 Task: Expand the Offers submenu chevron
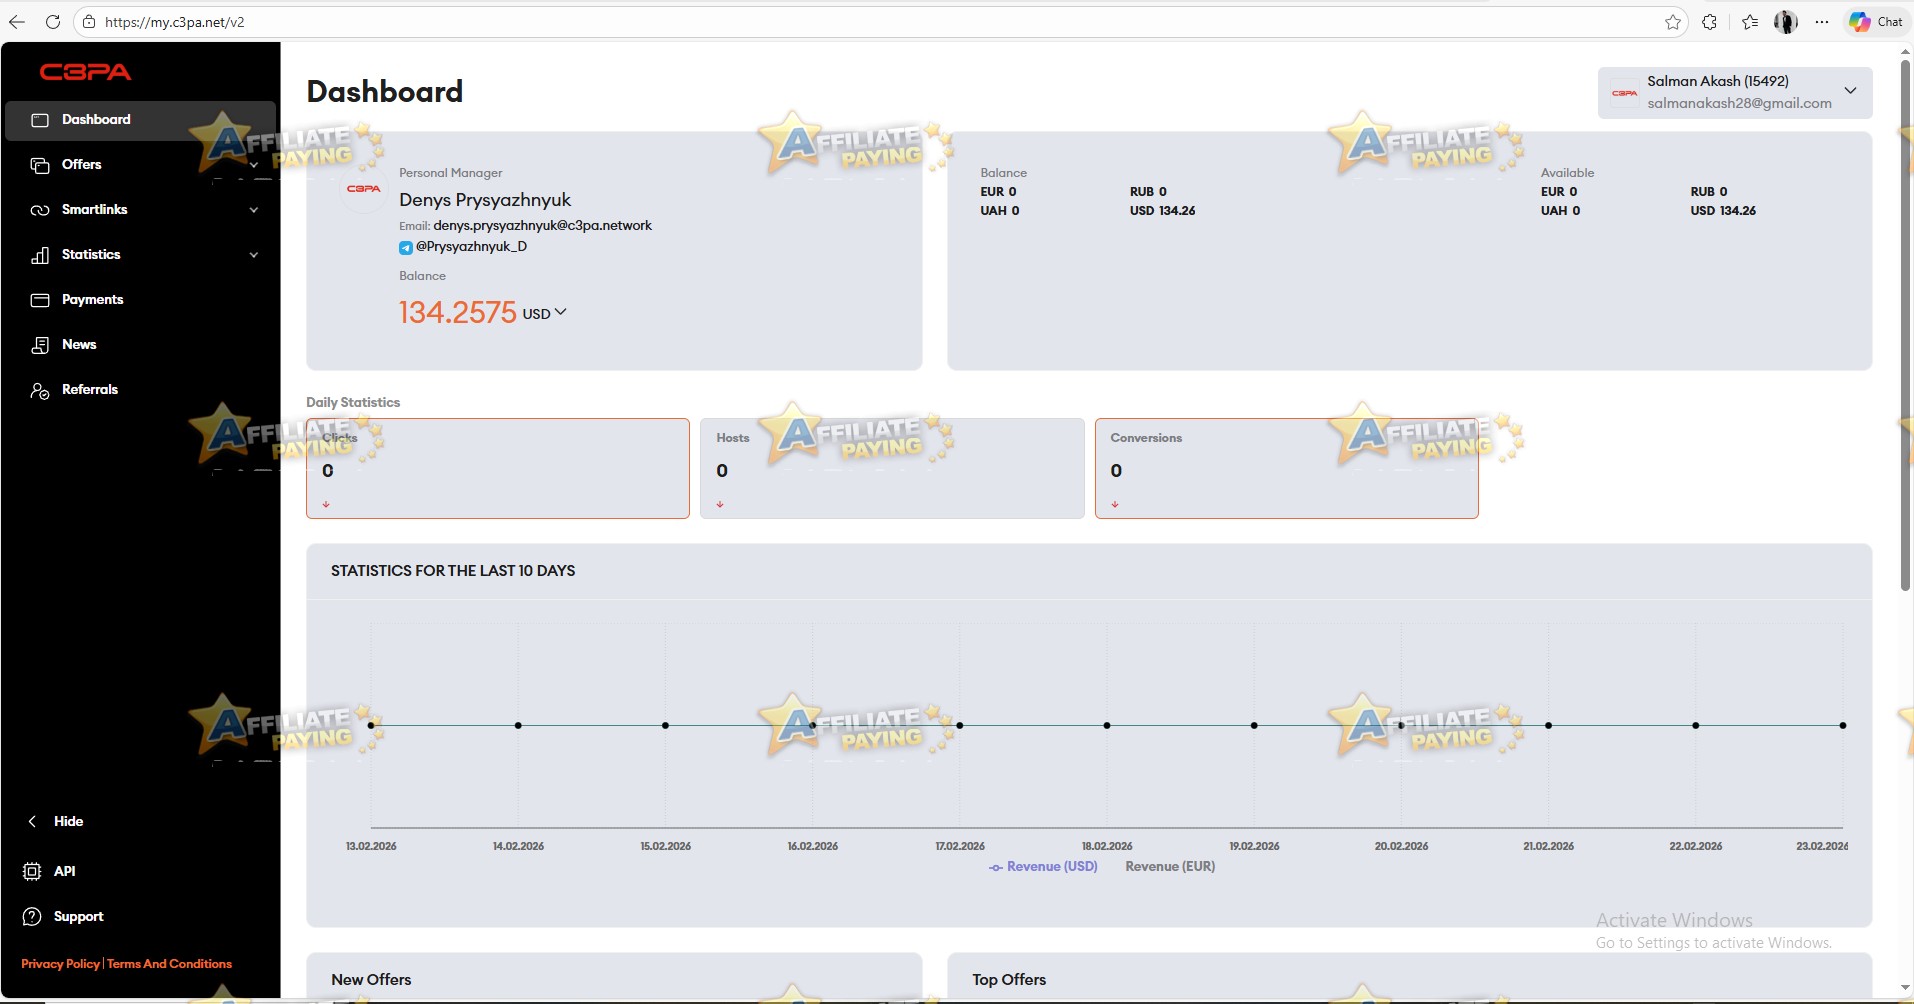tap(254, 165)
